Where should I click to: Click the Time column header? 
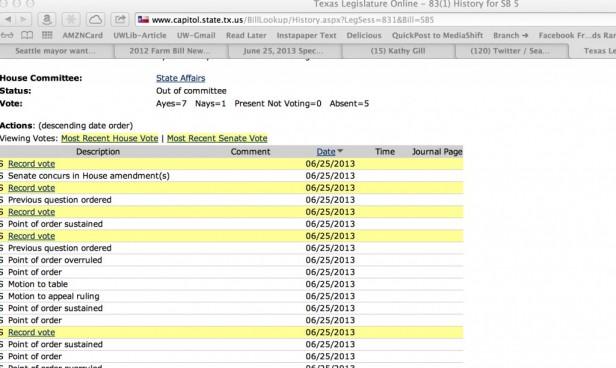[x=385, y=152]
